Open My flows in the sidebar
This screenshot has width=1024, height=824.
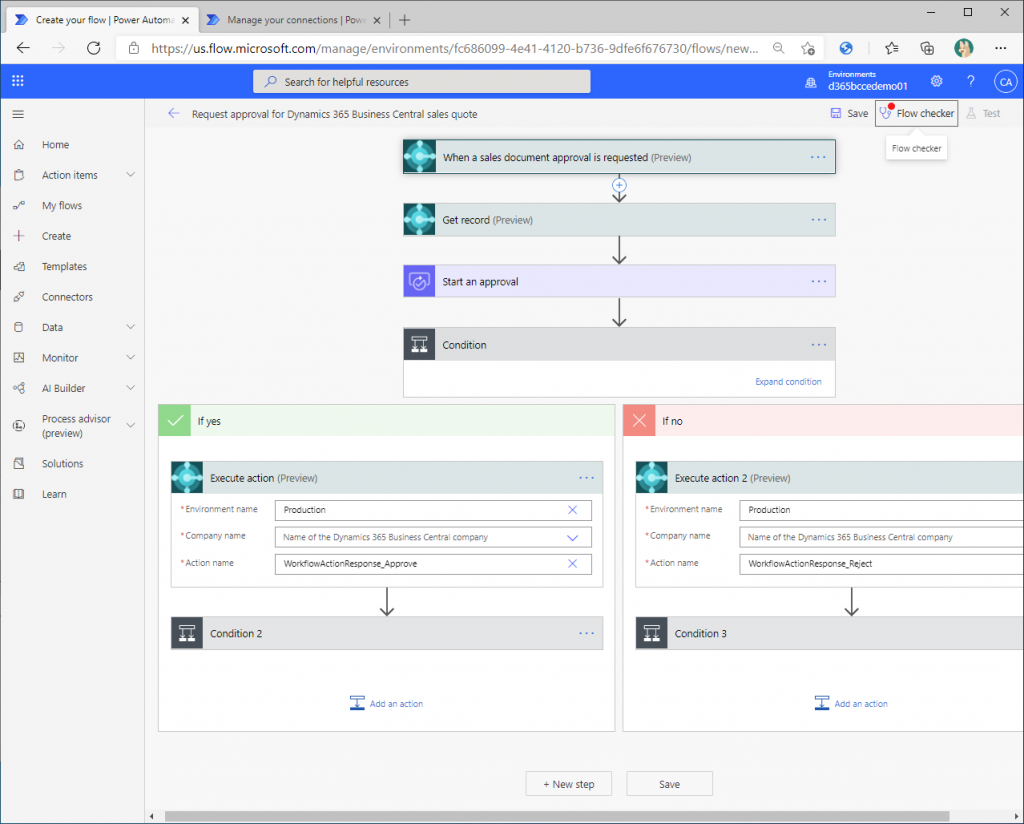pos(62,206)
